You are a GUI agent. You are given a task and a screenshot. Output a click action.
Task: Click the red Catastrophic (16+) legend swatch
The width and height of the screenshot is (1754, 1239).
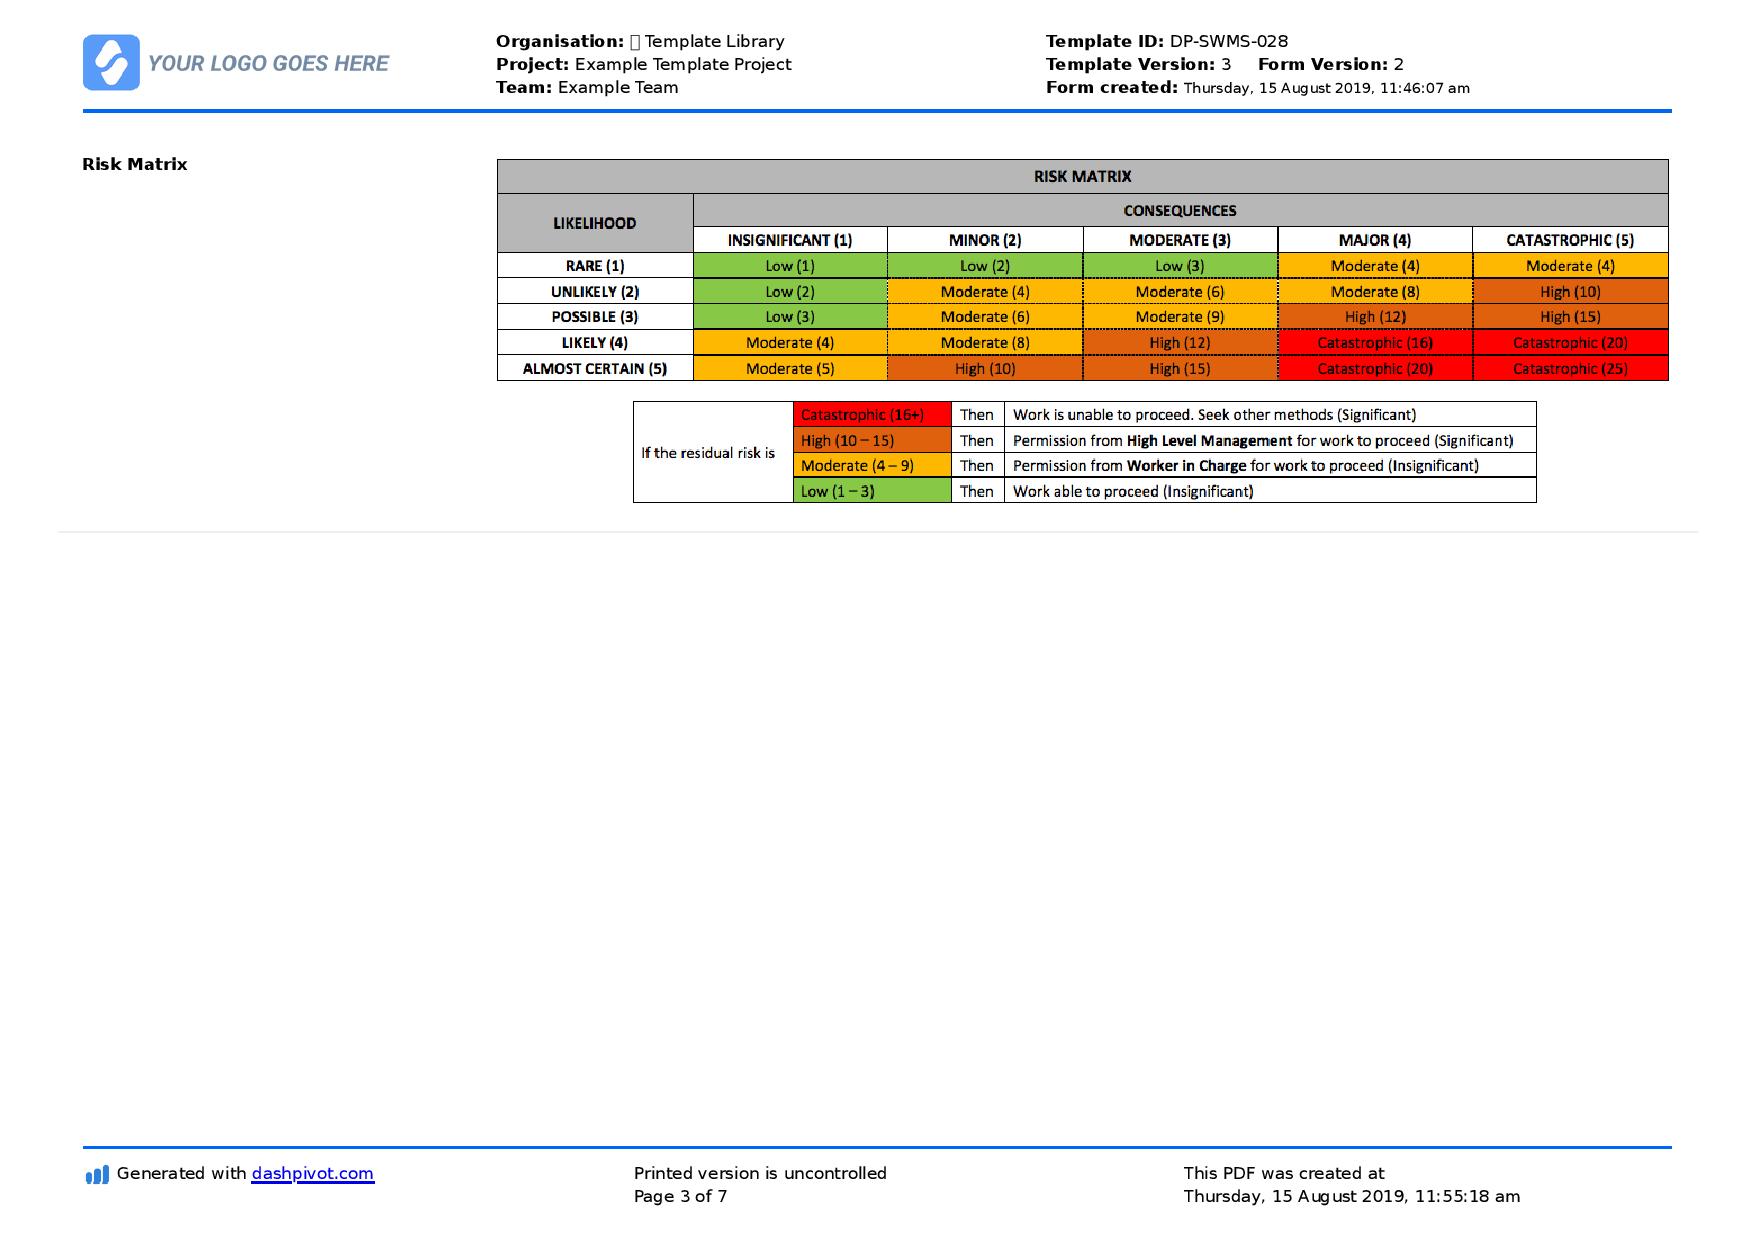(871, 415)
